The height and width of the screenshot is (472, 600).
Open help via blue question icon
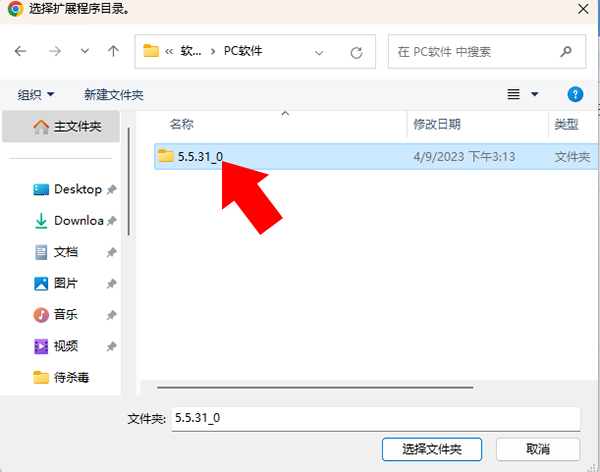575,94
